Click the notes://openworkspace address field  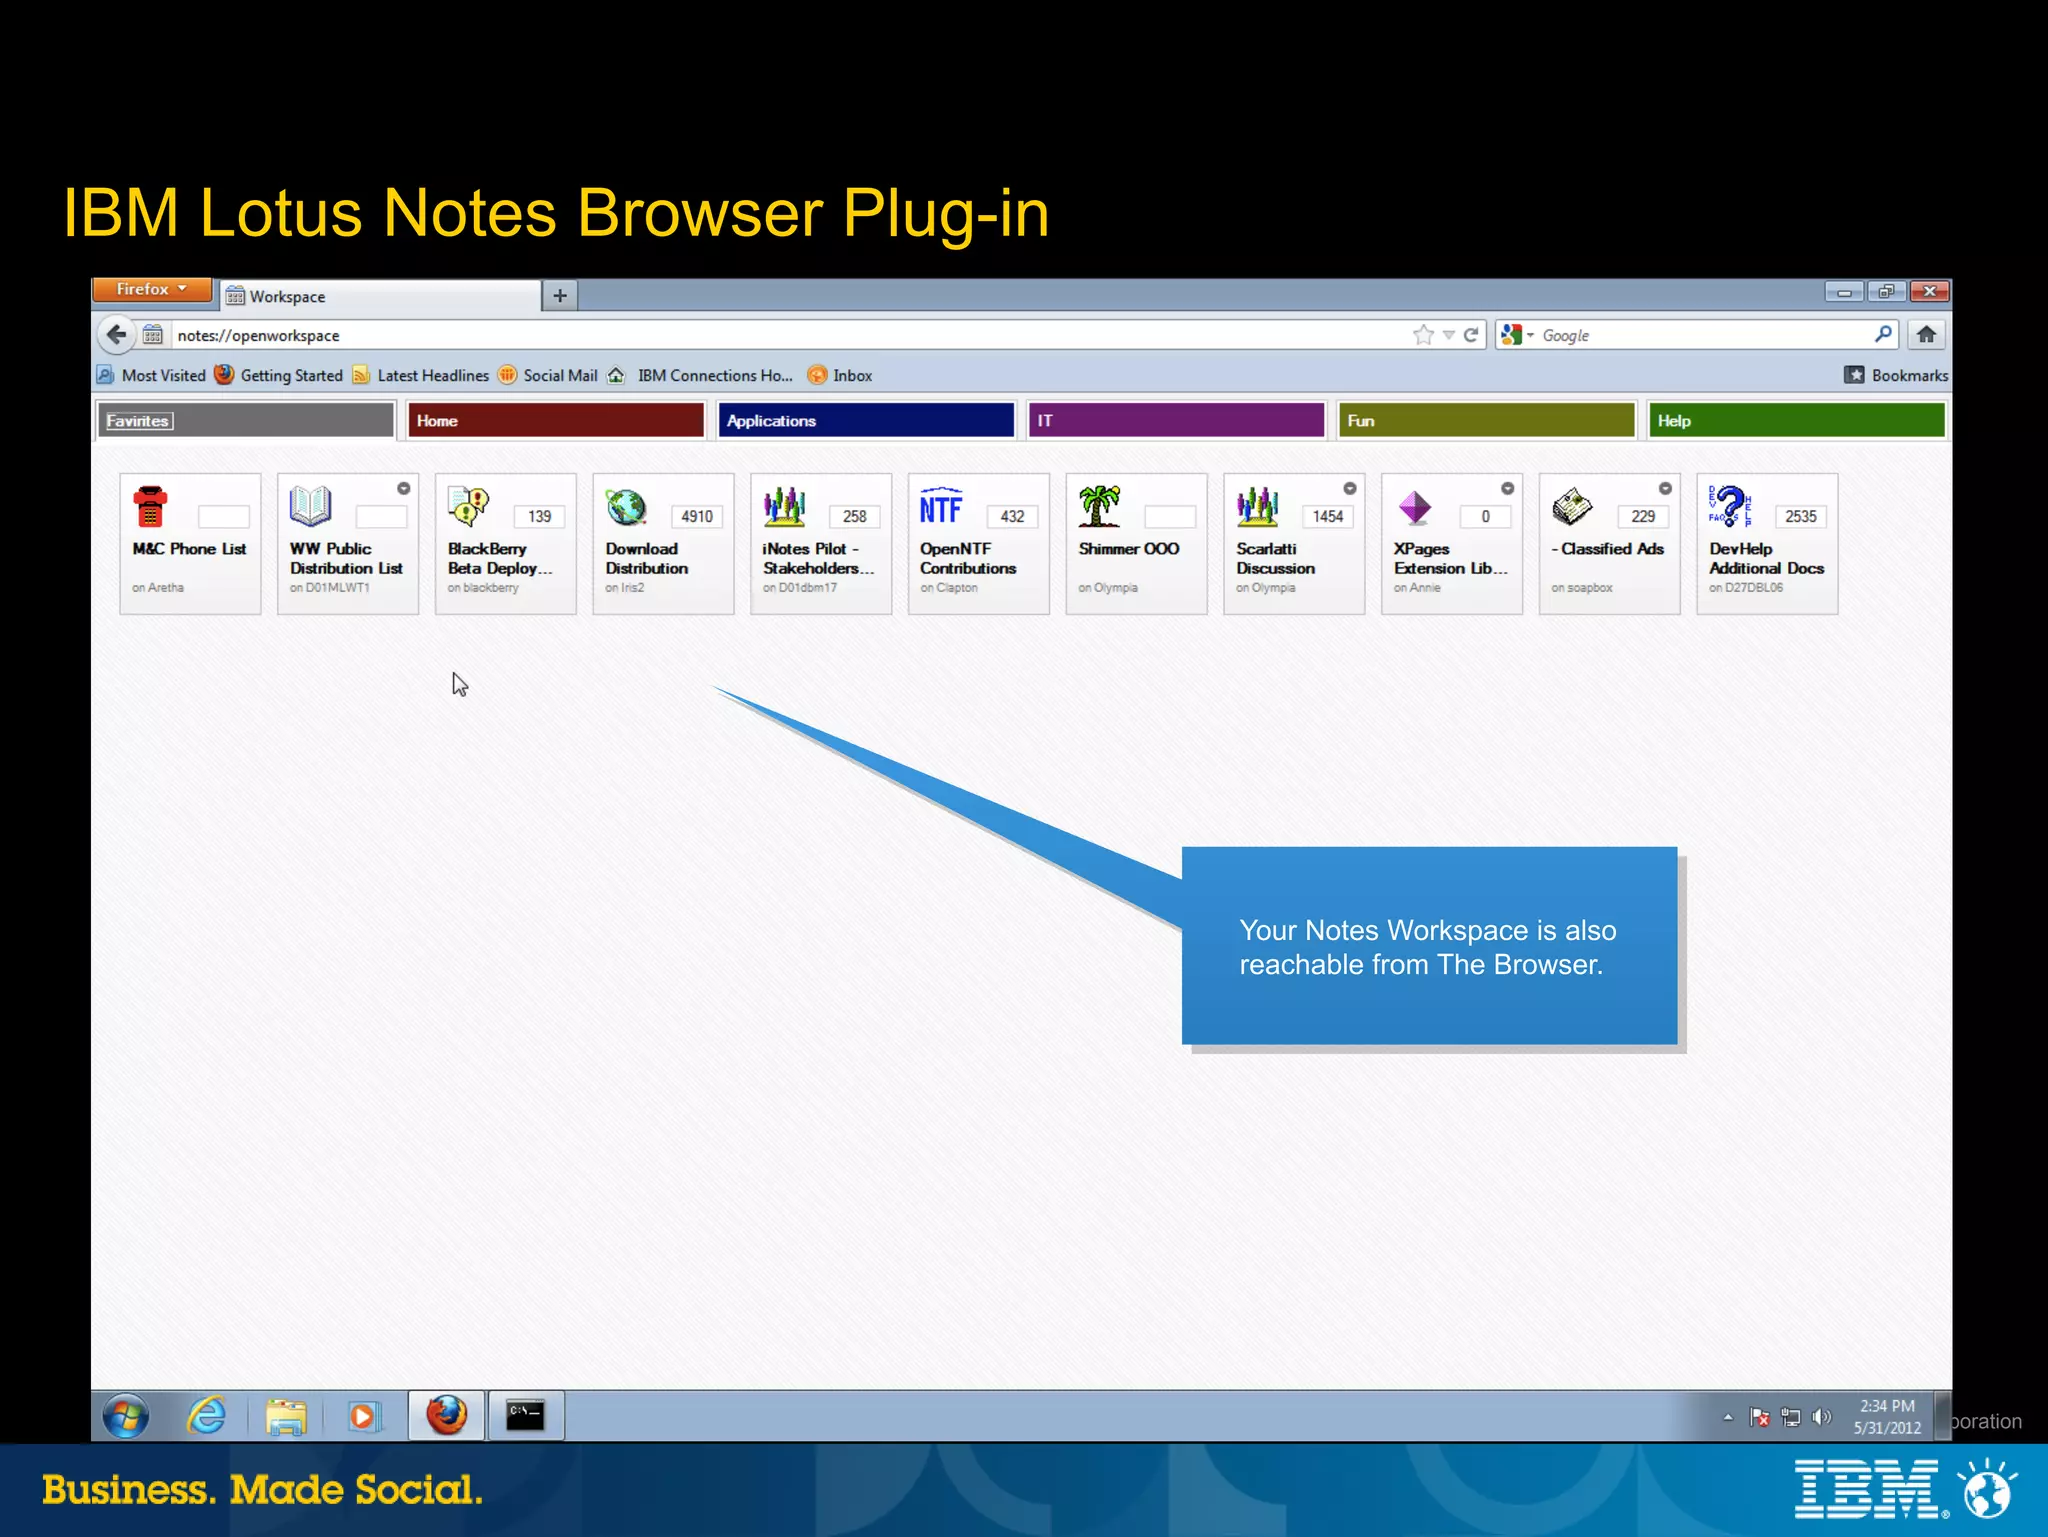click(790, 335)
